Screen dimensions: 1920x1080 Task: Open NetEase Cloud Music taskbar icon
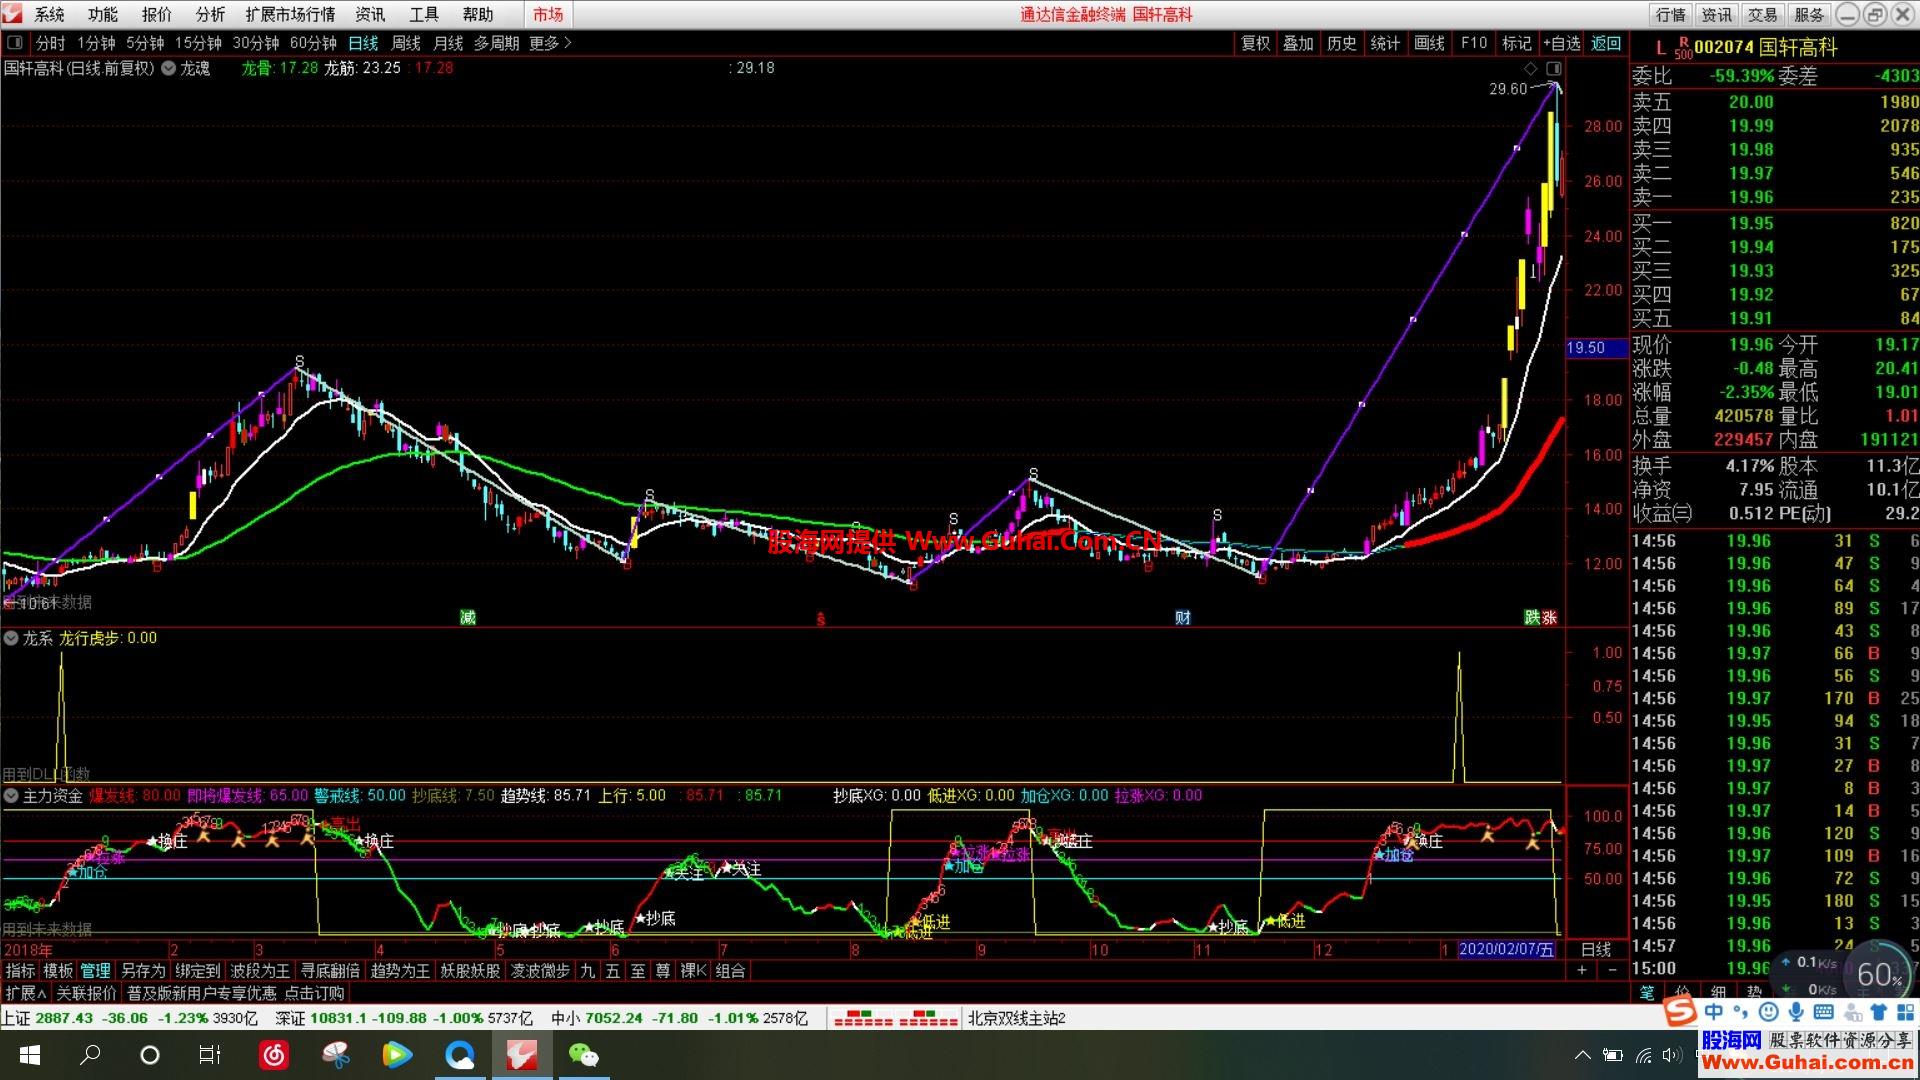pos(274,1055)
